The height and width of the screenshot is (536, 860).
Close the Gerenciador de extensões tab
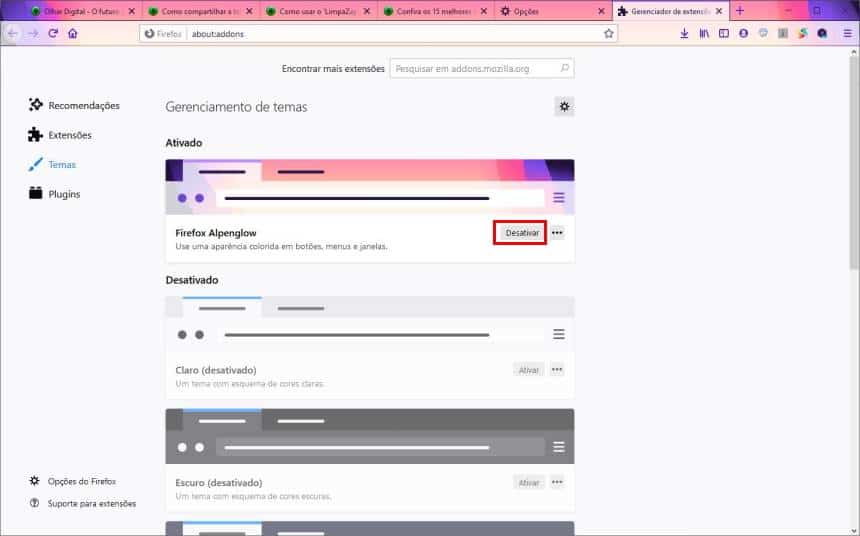(x=719, y=11)
